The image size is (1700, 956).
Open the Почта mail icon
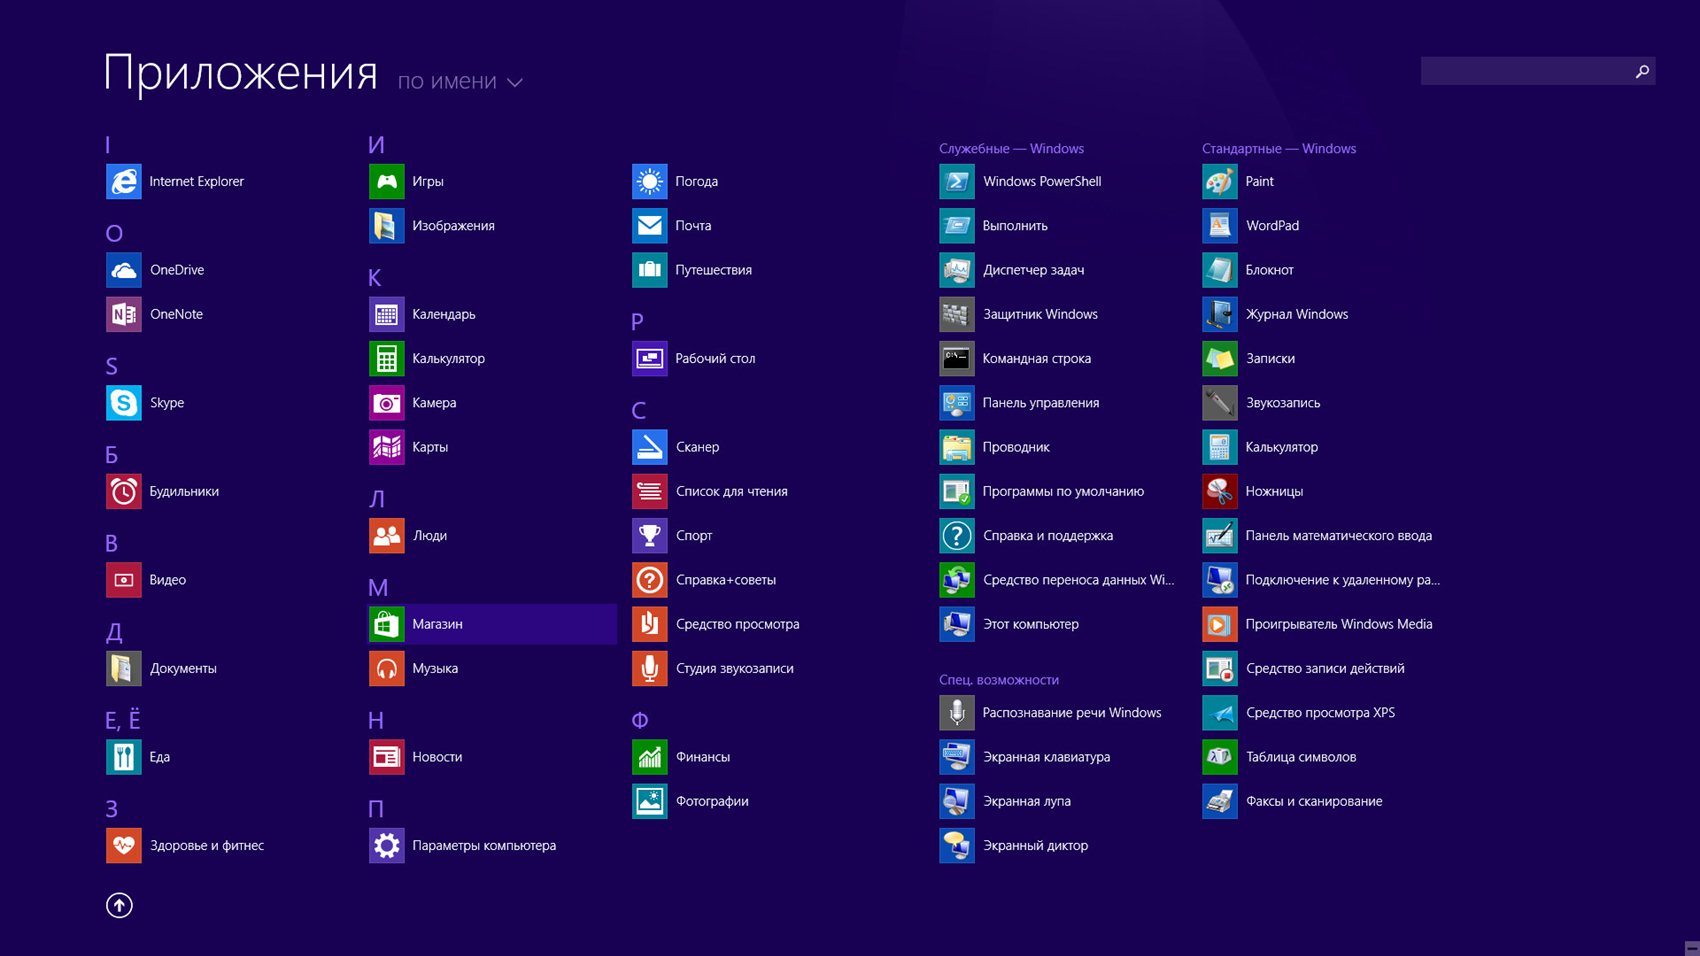click(650, 226)
